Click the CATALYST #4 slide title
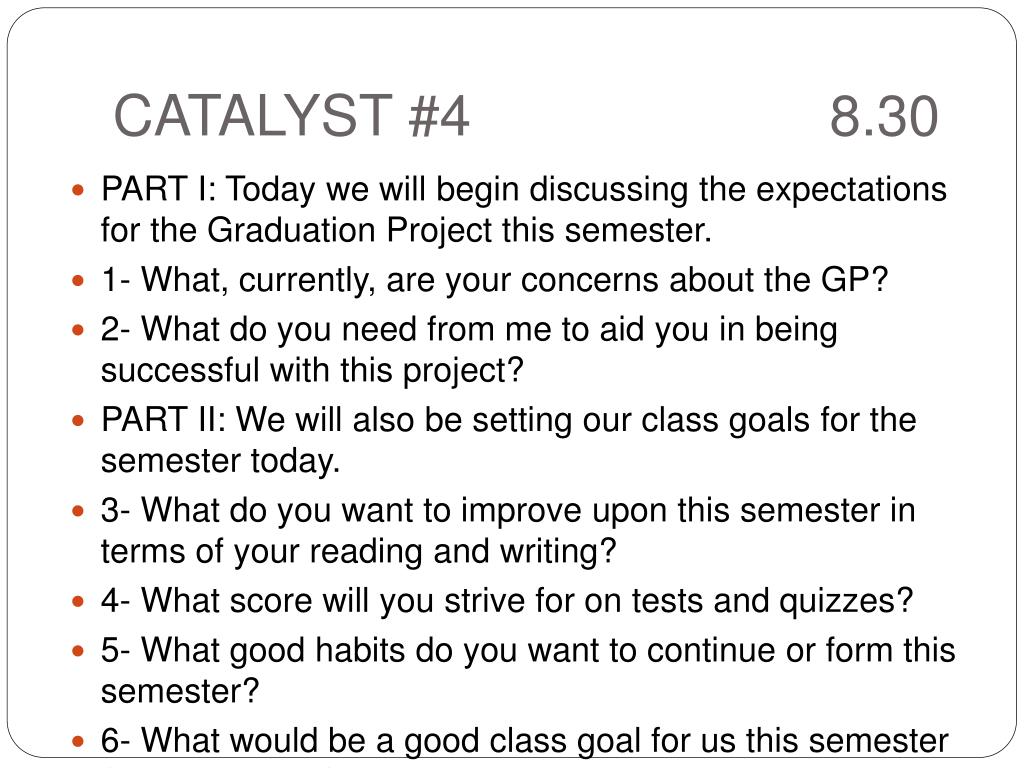This screenshot has width=1024, height=768. click(291, 116)
